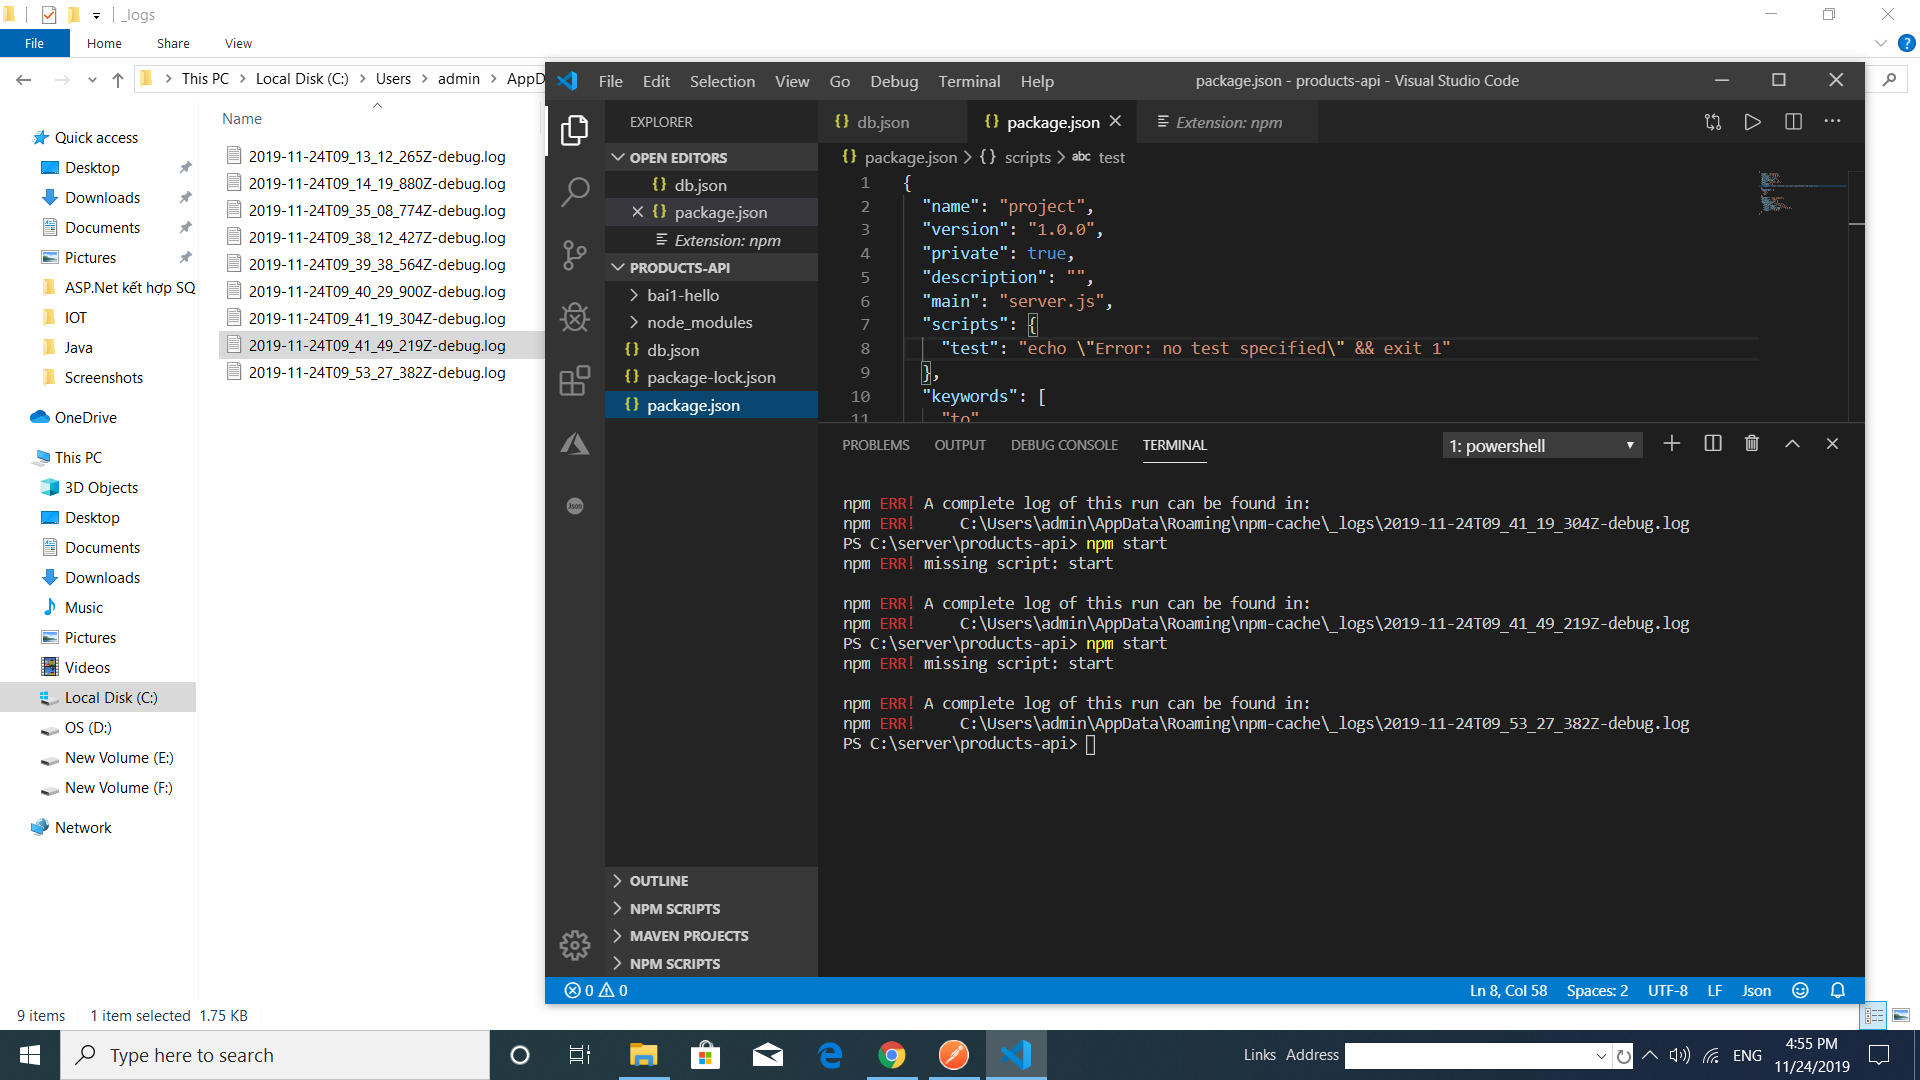Click the scripts breadcrumb segment
Viewport: 1920px width, 1080px height.
[x=1027, y=157]
